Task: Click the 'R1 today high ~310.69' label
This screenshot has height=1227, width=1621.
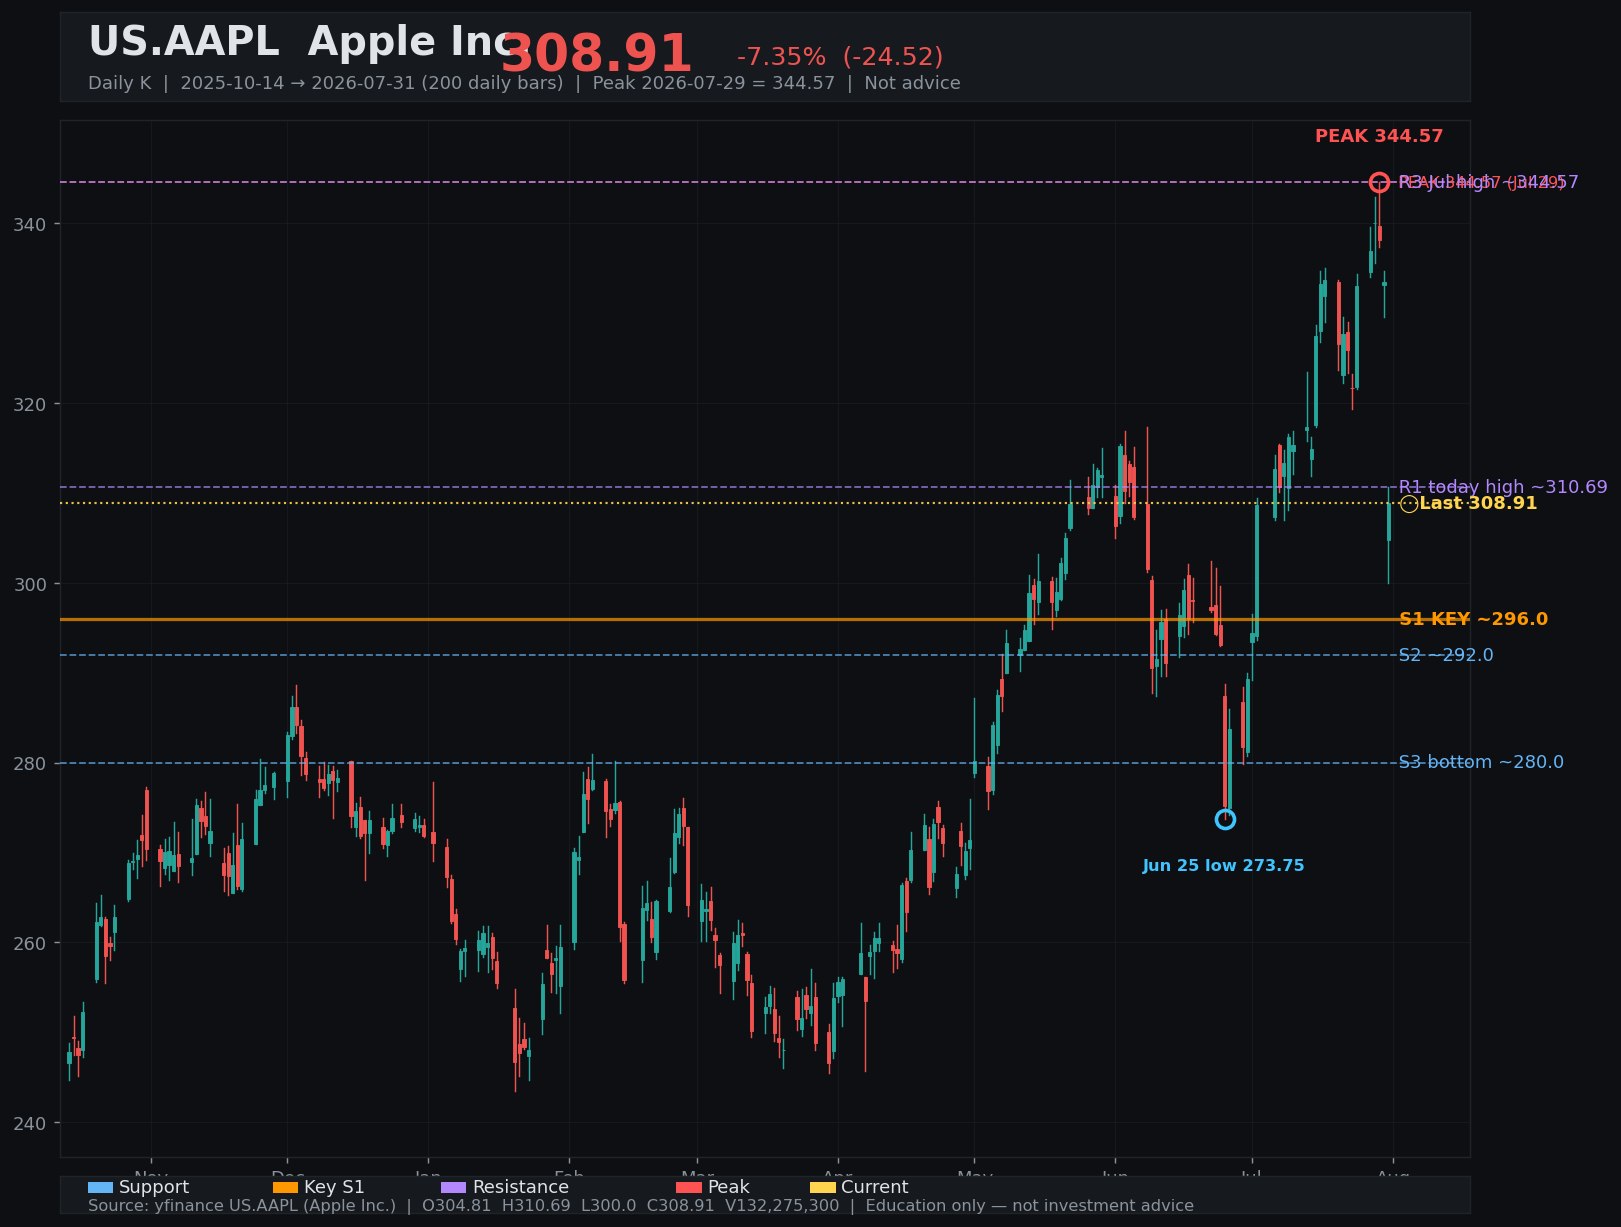Action: (x=1503, y=487)
